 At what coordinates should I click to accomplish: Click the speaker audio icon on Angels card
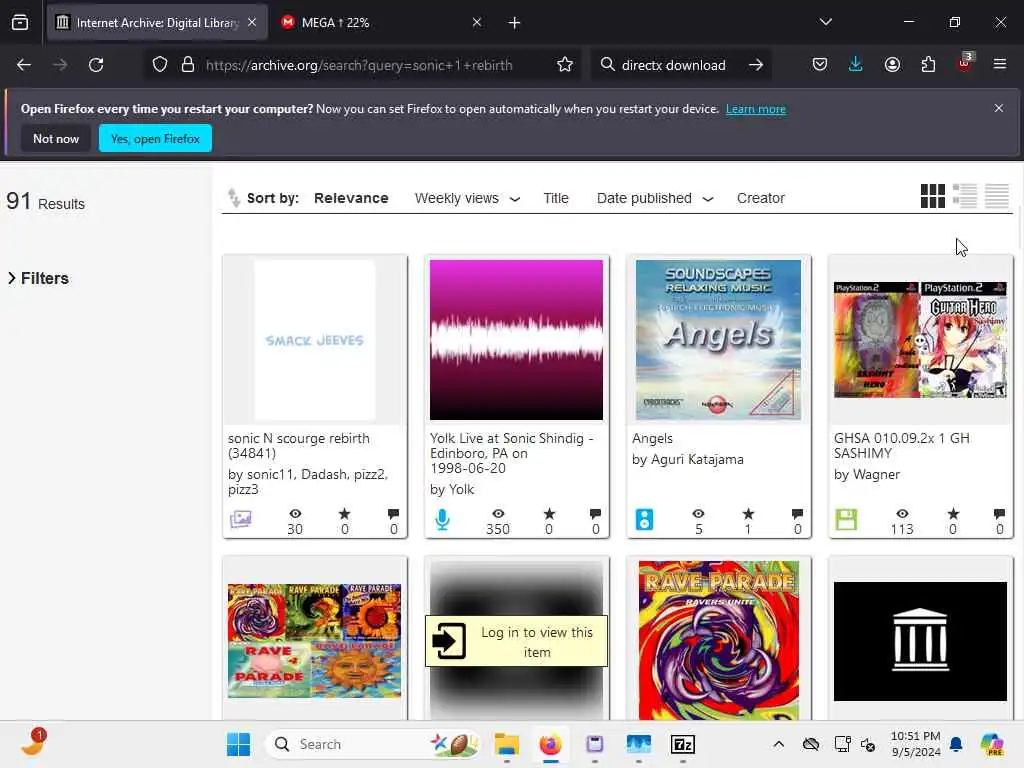(645, 520)
